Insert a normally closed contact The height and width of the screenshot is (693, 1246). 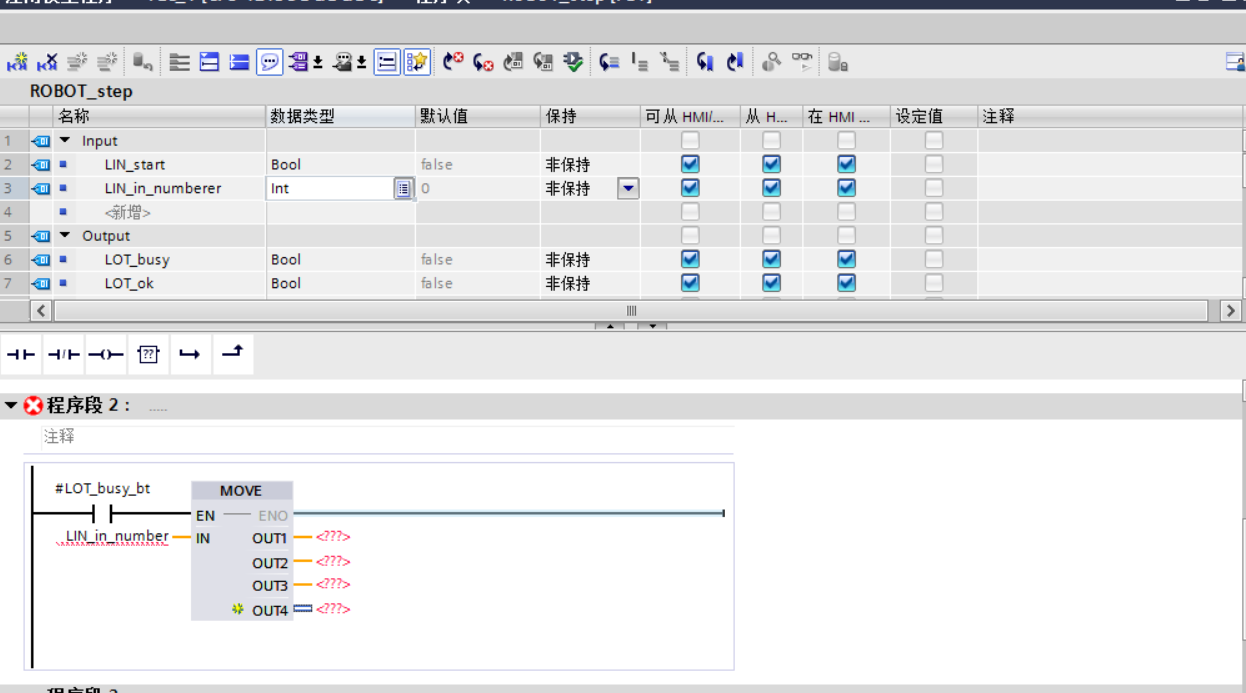63,355
